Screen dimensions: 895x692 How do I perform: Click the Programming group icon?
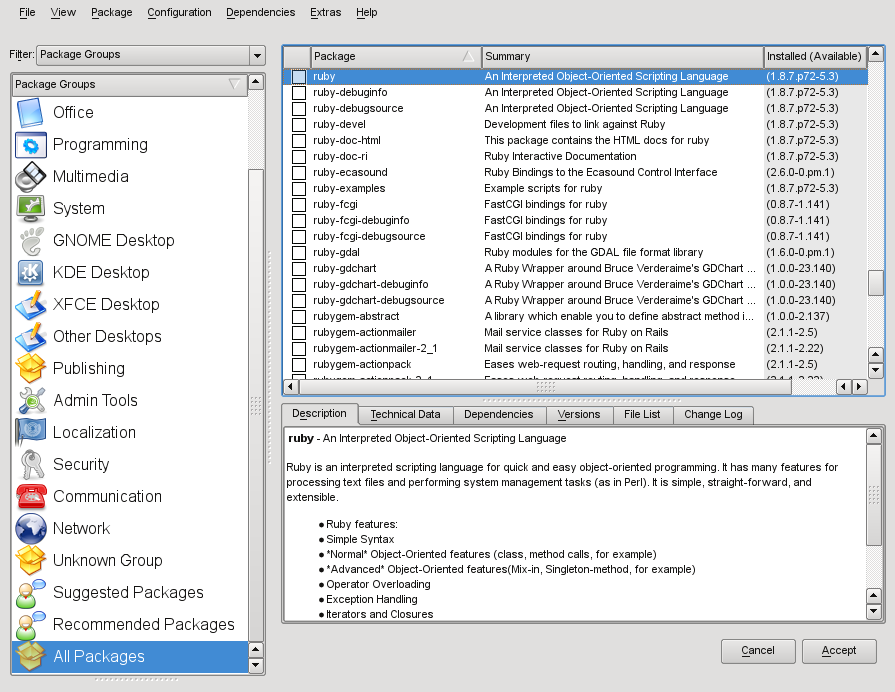point(31,144)
